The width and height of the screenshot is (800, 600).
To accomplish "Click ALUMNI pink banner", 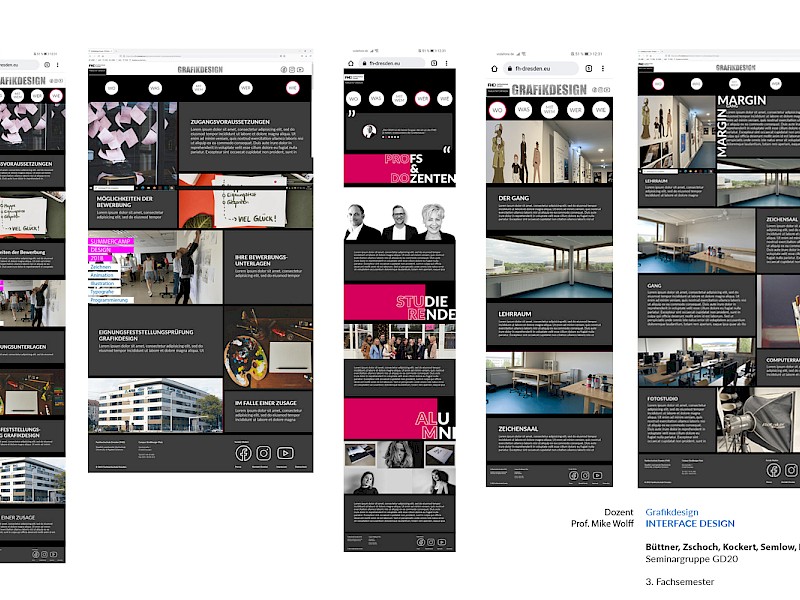I will pos(399,418).
